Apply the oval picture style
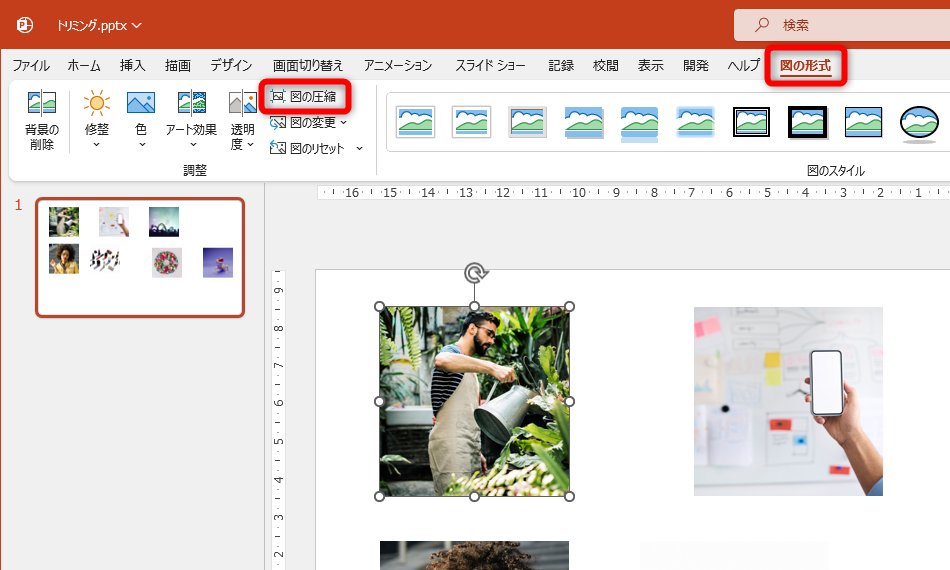Screen dimensions: 950x570 click(919, 123)
